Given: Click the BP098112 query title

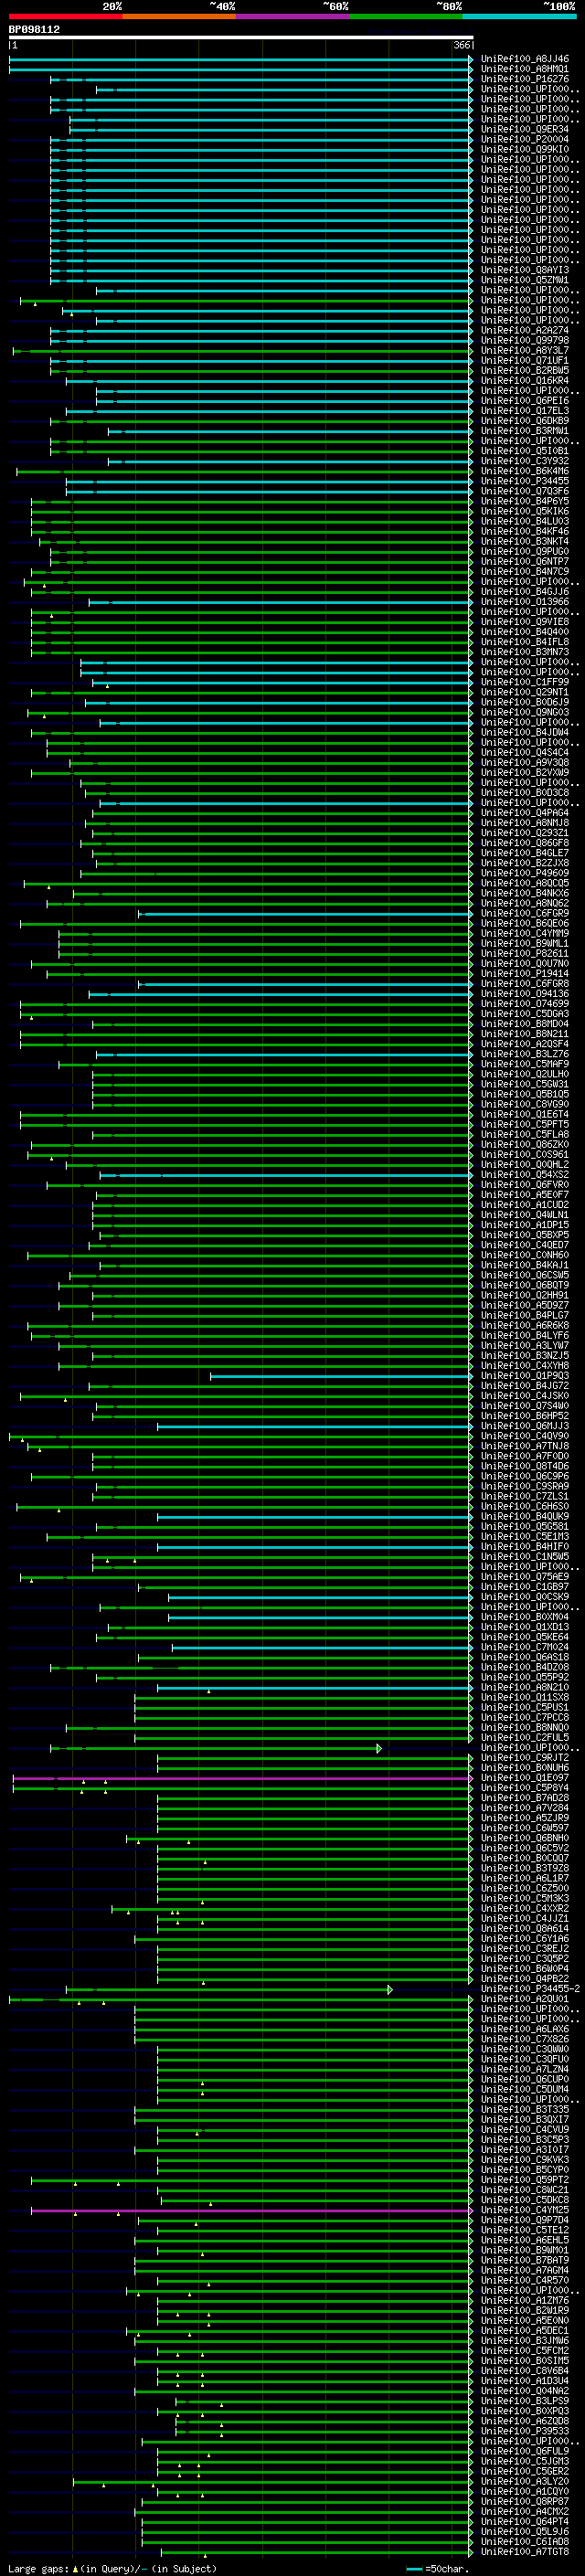Looking at the screenshot, I should pos(34,30).
